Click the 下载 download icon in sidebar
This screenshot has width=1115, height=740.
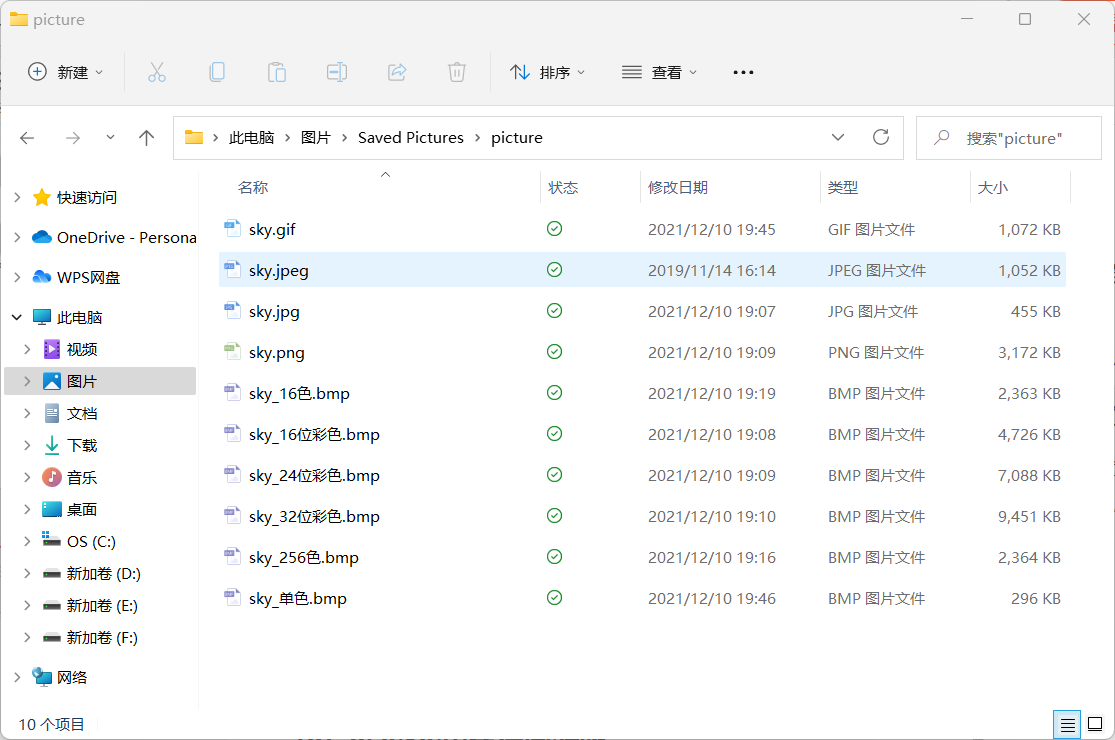point(52,445)
